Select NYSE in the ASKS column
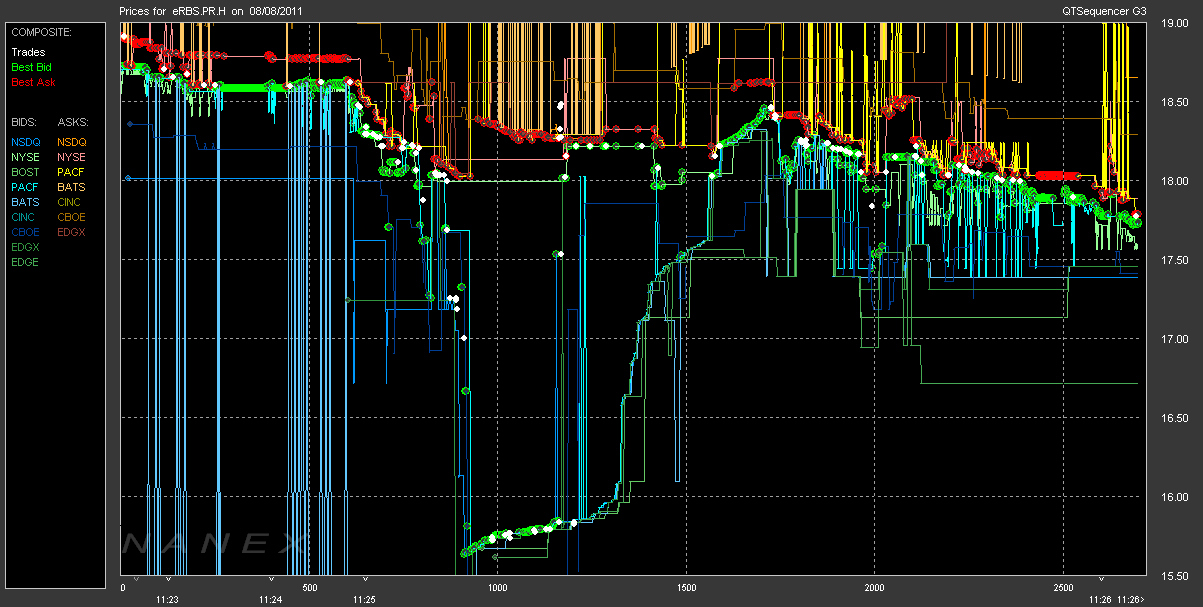Screen dimensions: 1203x607 point(71,157)
